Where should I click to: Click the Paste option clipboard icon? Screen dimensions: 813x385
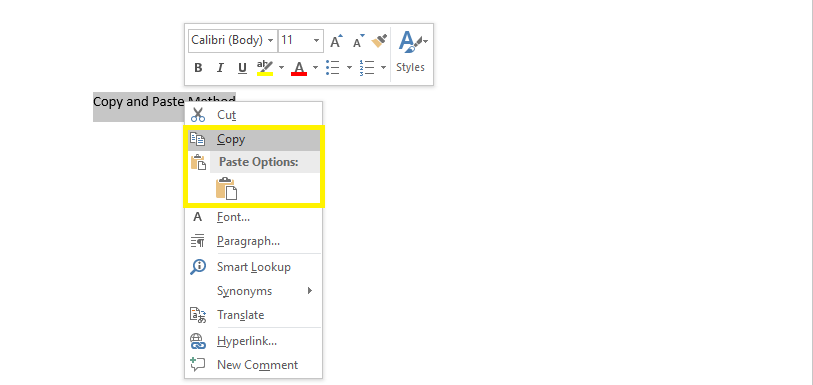[x=227, y=189]
